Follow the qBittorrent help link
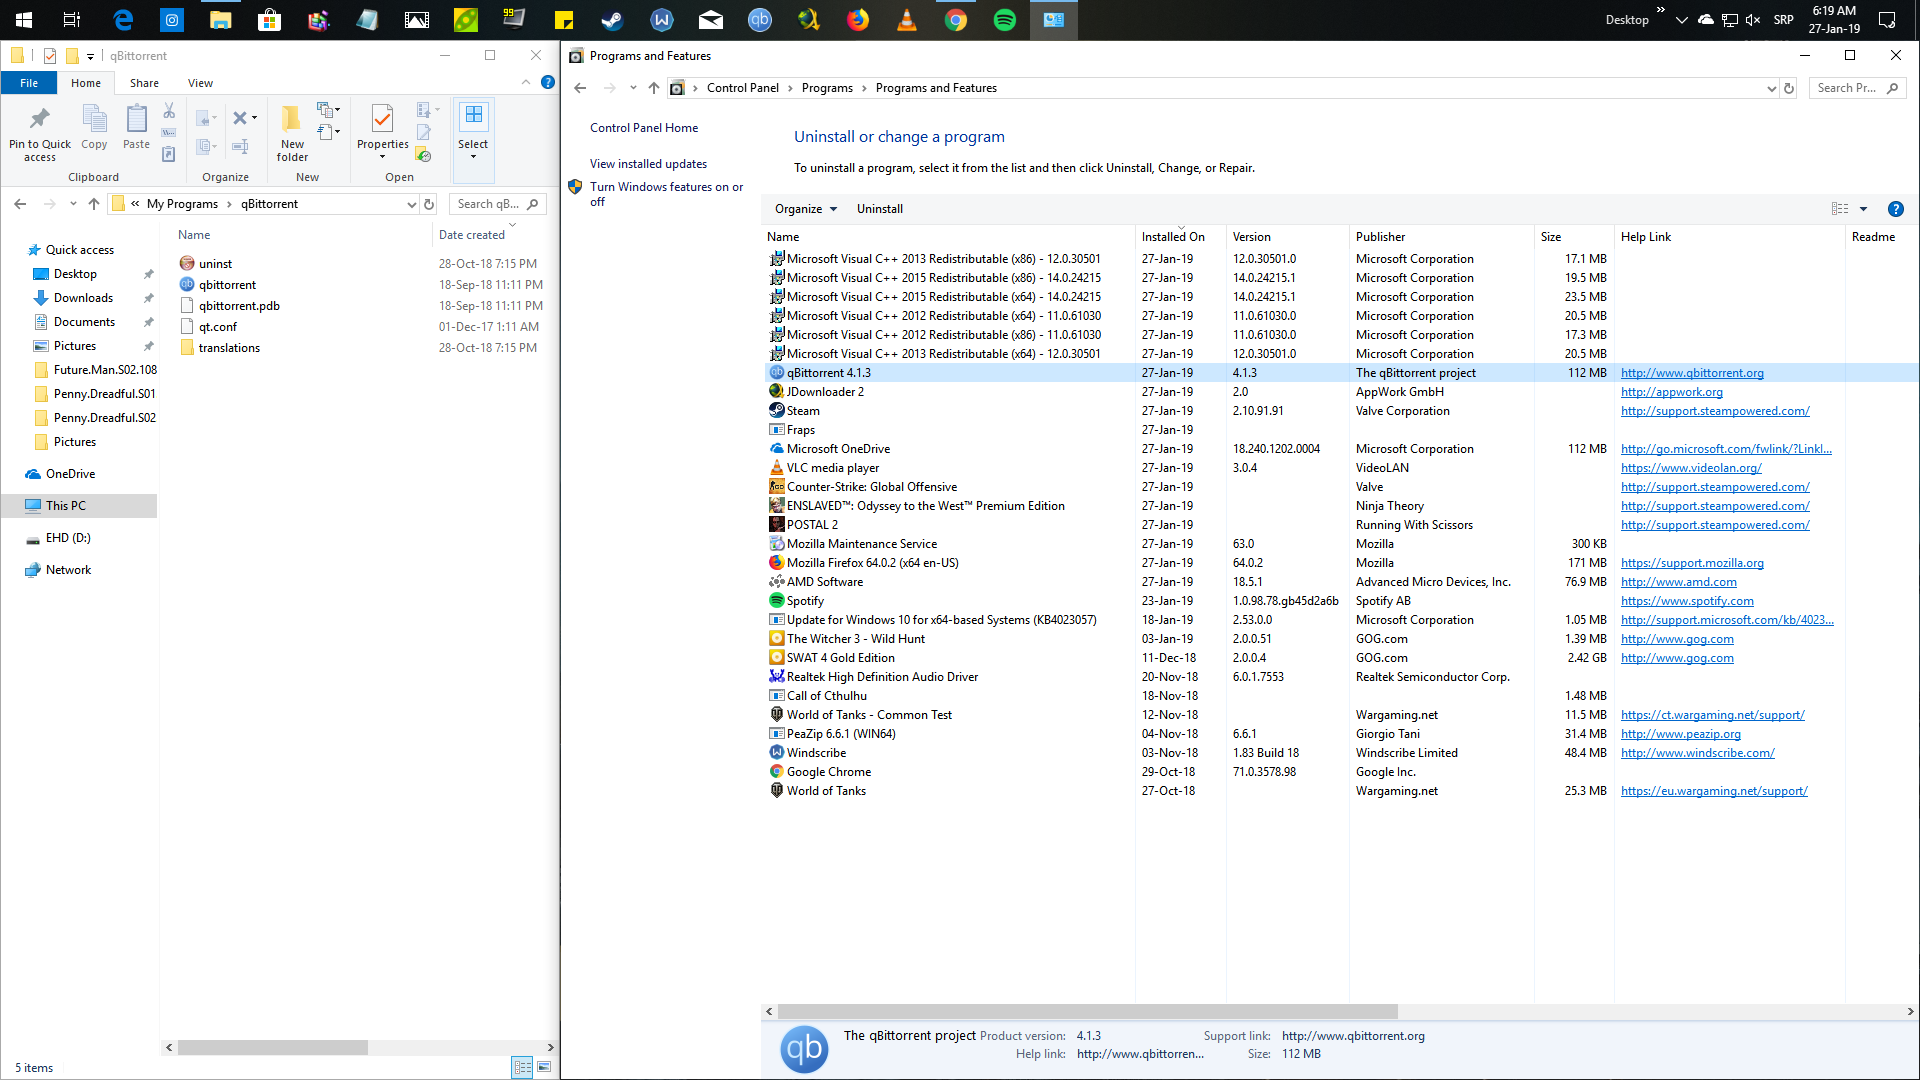Screen dimensions: 1920x1080 1692,373
